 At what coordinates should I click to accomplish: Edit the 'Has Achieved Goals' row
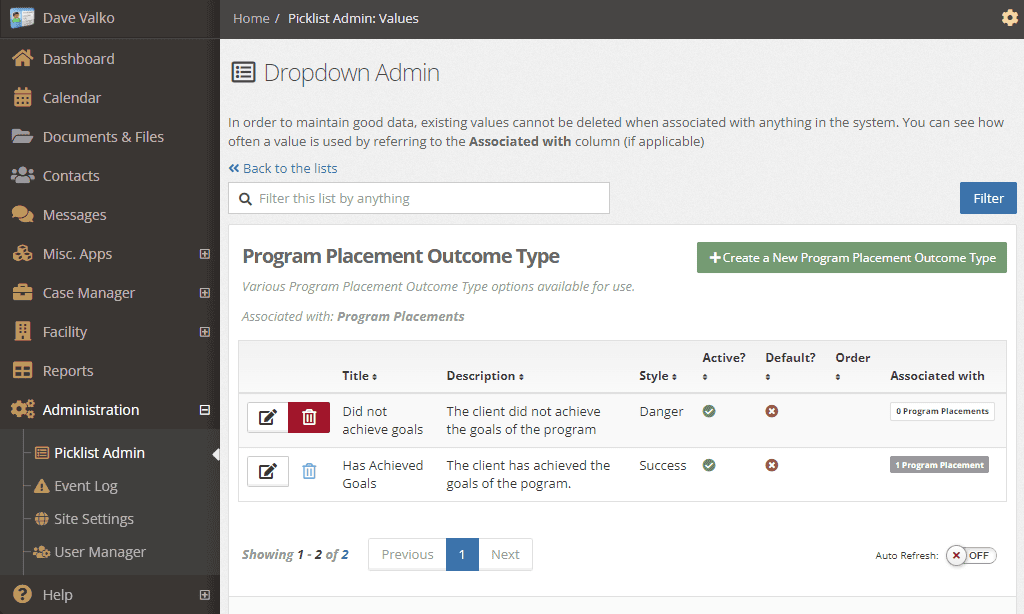pyautogui.click(x=268, y=471)
